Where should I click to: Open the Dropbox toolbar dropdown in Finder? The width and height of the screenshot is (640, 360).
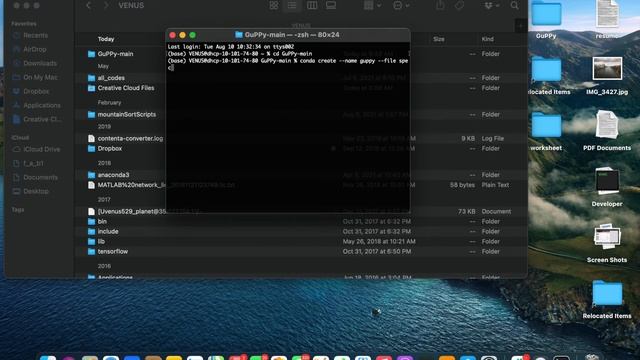(x=491, y=5)
